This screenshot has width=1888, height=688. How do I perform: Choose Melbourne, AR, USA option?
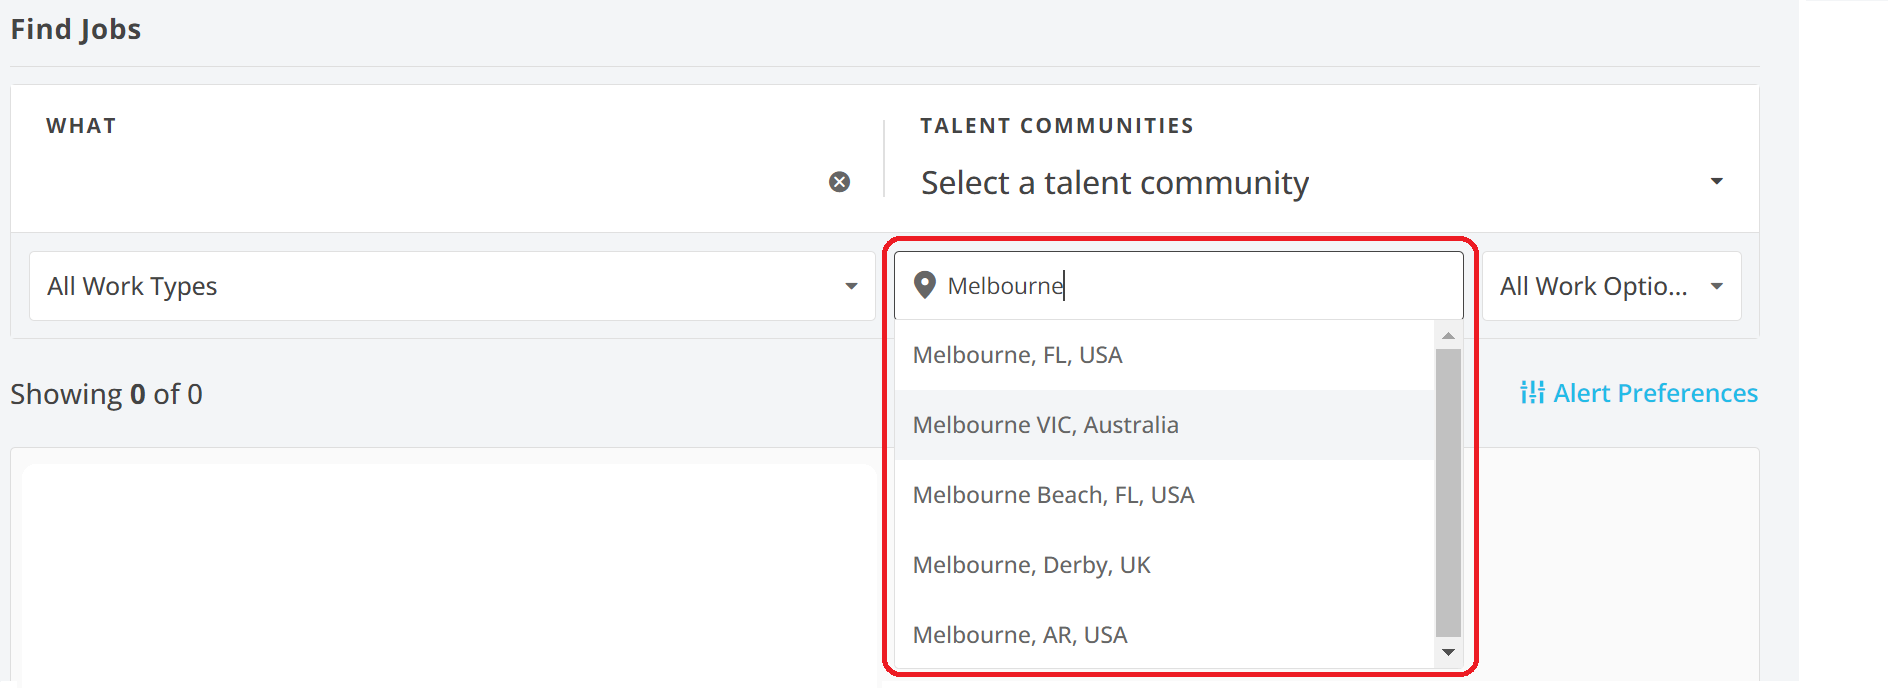(1020, 635)
